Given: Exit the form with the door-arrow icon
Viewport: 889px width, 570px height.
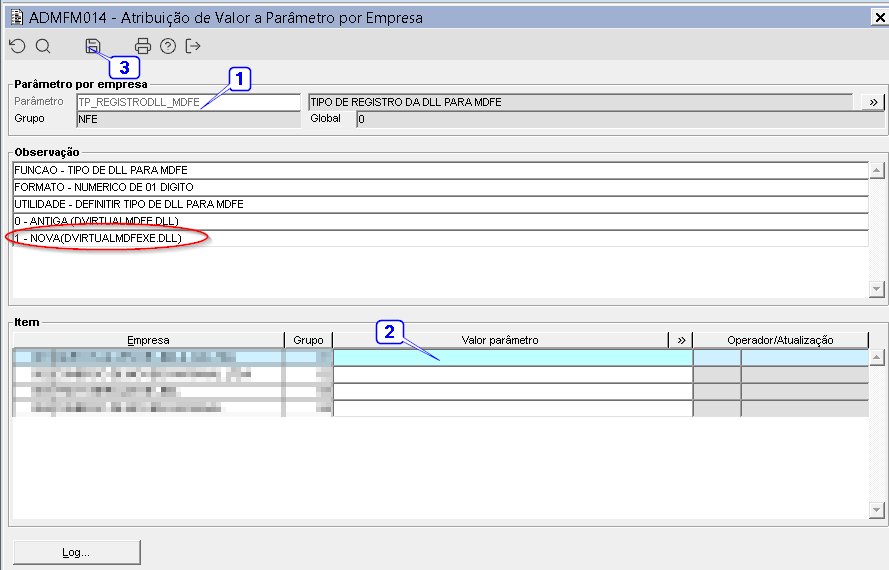Looking at the screenshot, I should tap(193, 46).
